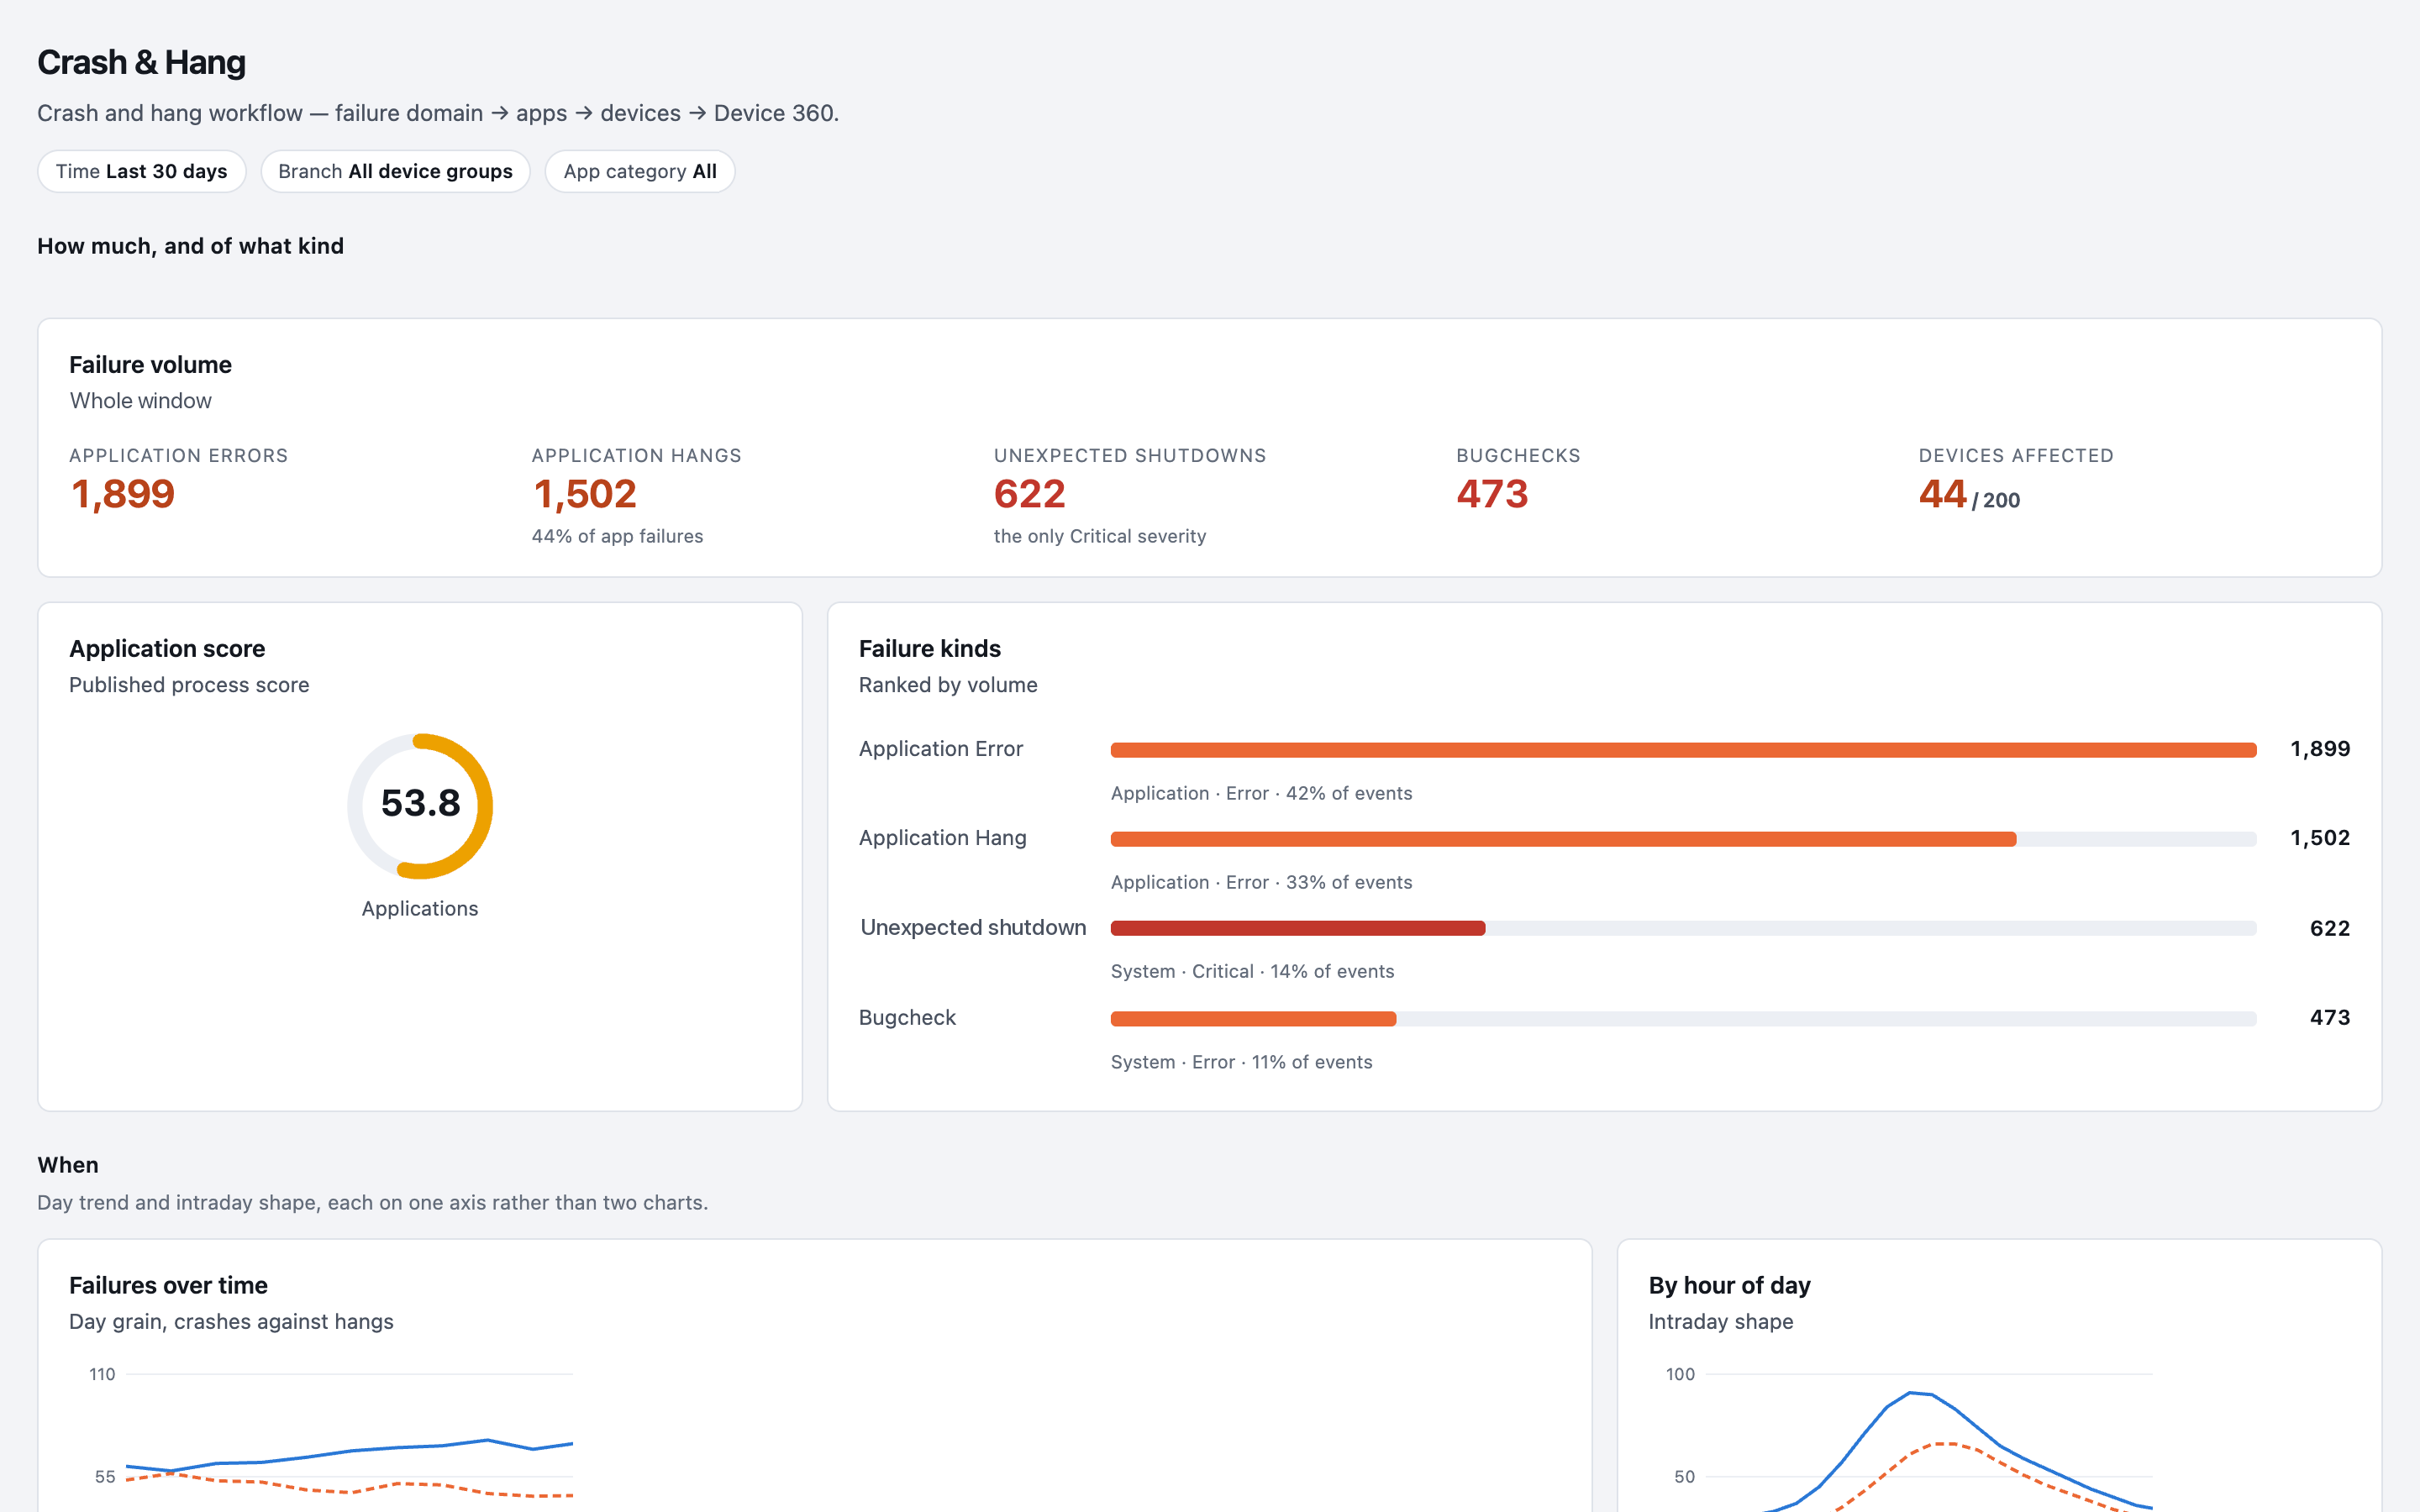Open the App category All filter
The width and height of the screenshot is (2420, 1512).
coord(640,171)
